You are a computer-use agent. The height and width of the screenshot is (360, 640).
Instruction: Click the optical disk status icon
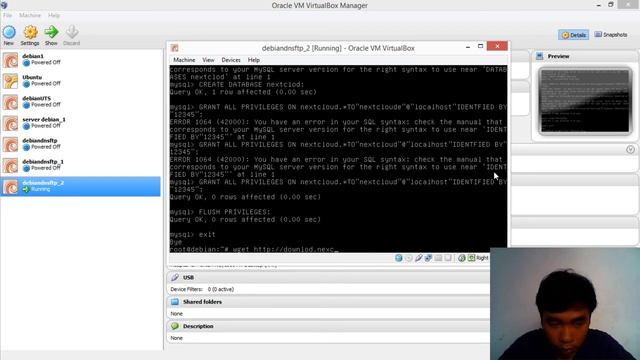pyautogui.click(x=409, y=258)
